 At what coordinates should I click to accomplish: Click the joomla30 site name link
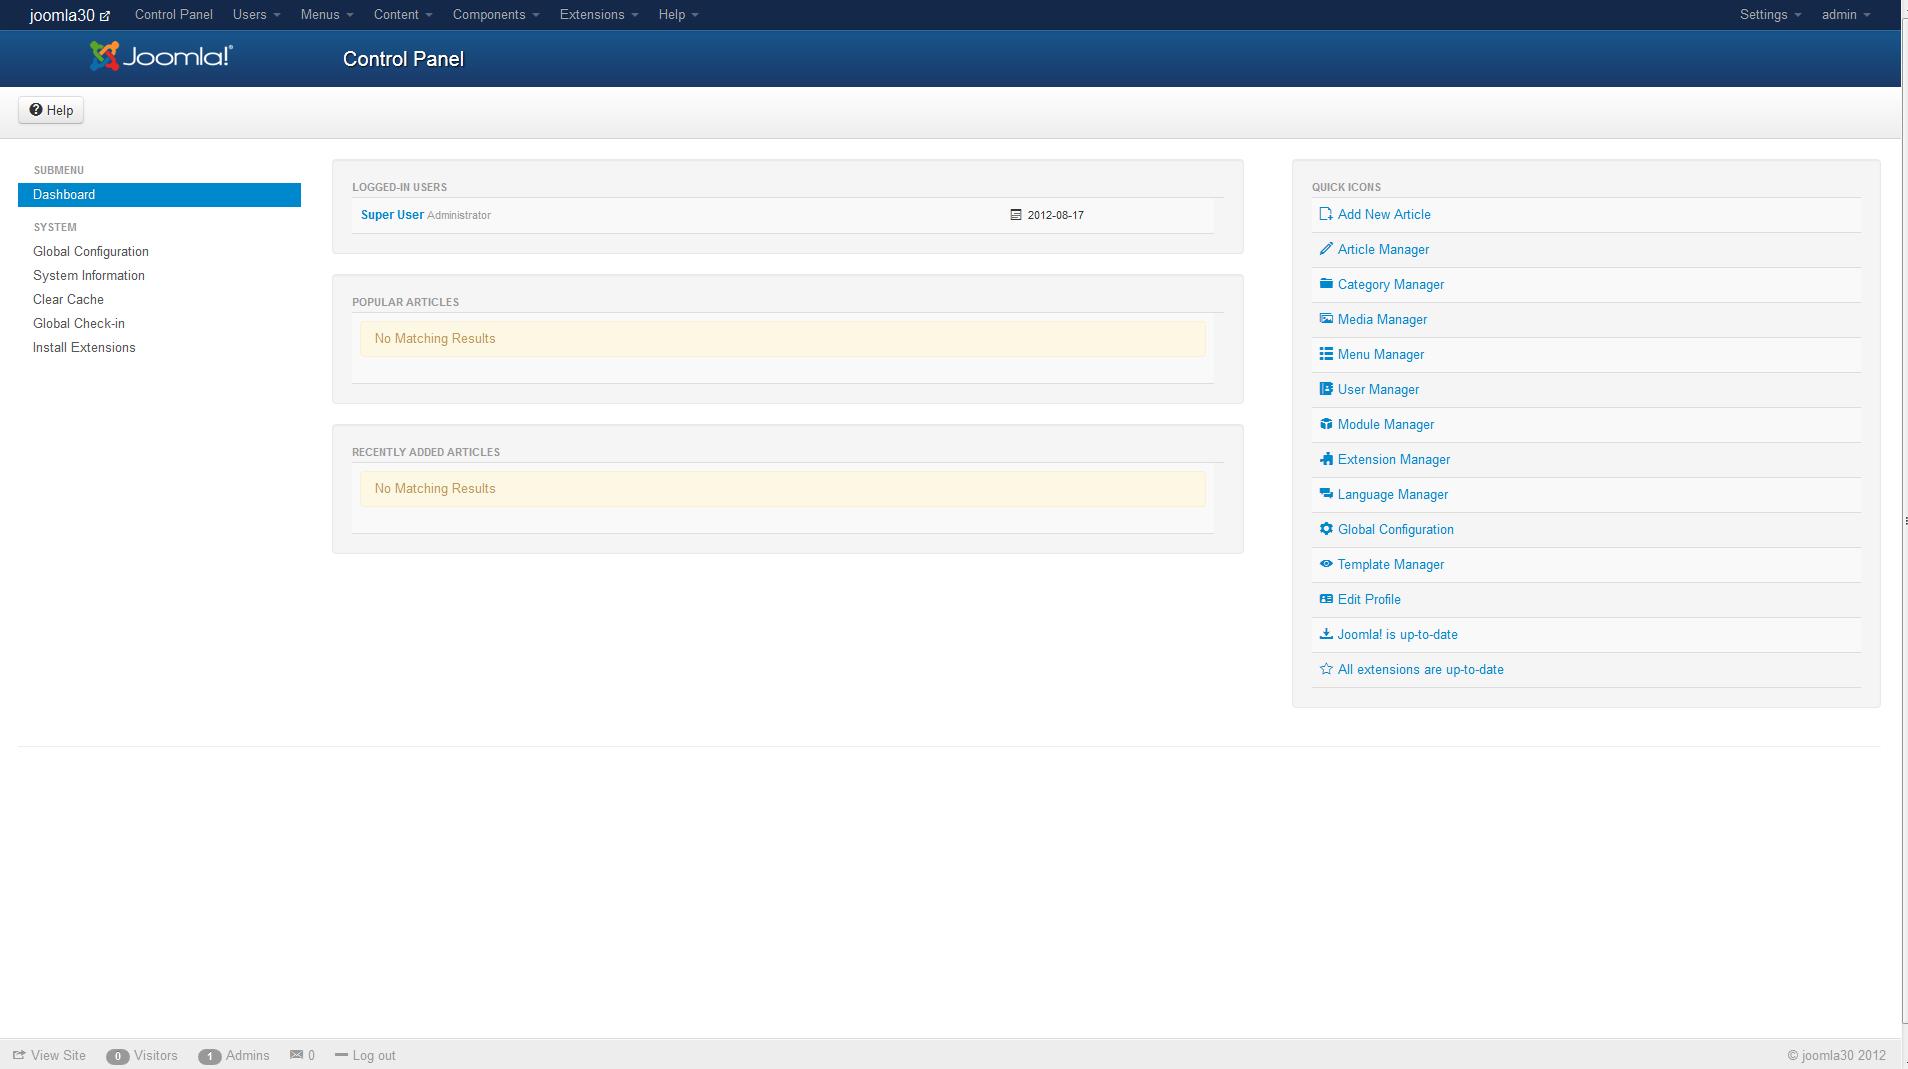(62, 15)
